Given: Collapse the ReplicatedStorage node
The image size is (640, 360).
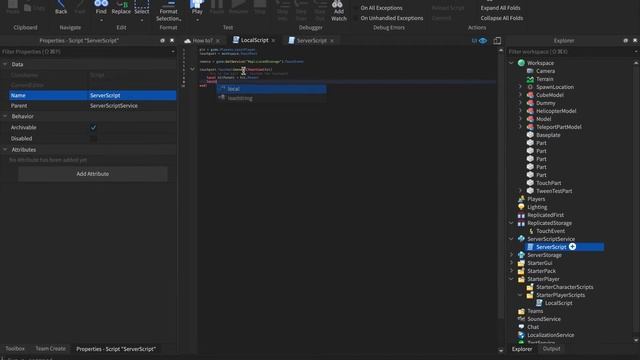Looking at the screenshot, I should 511,223.
